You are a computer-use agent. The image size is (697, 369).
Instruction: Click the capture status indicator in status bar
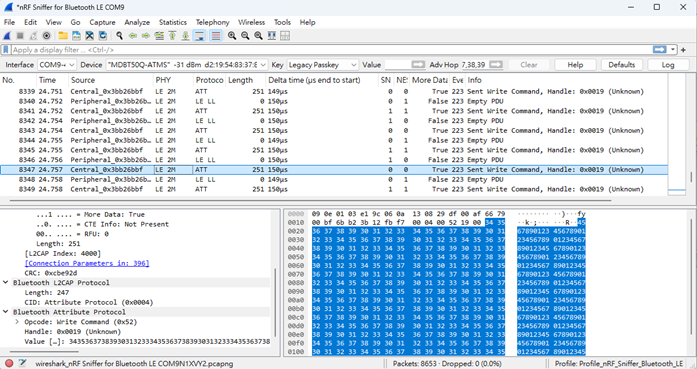tap(8, 363)
